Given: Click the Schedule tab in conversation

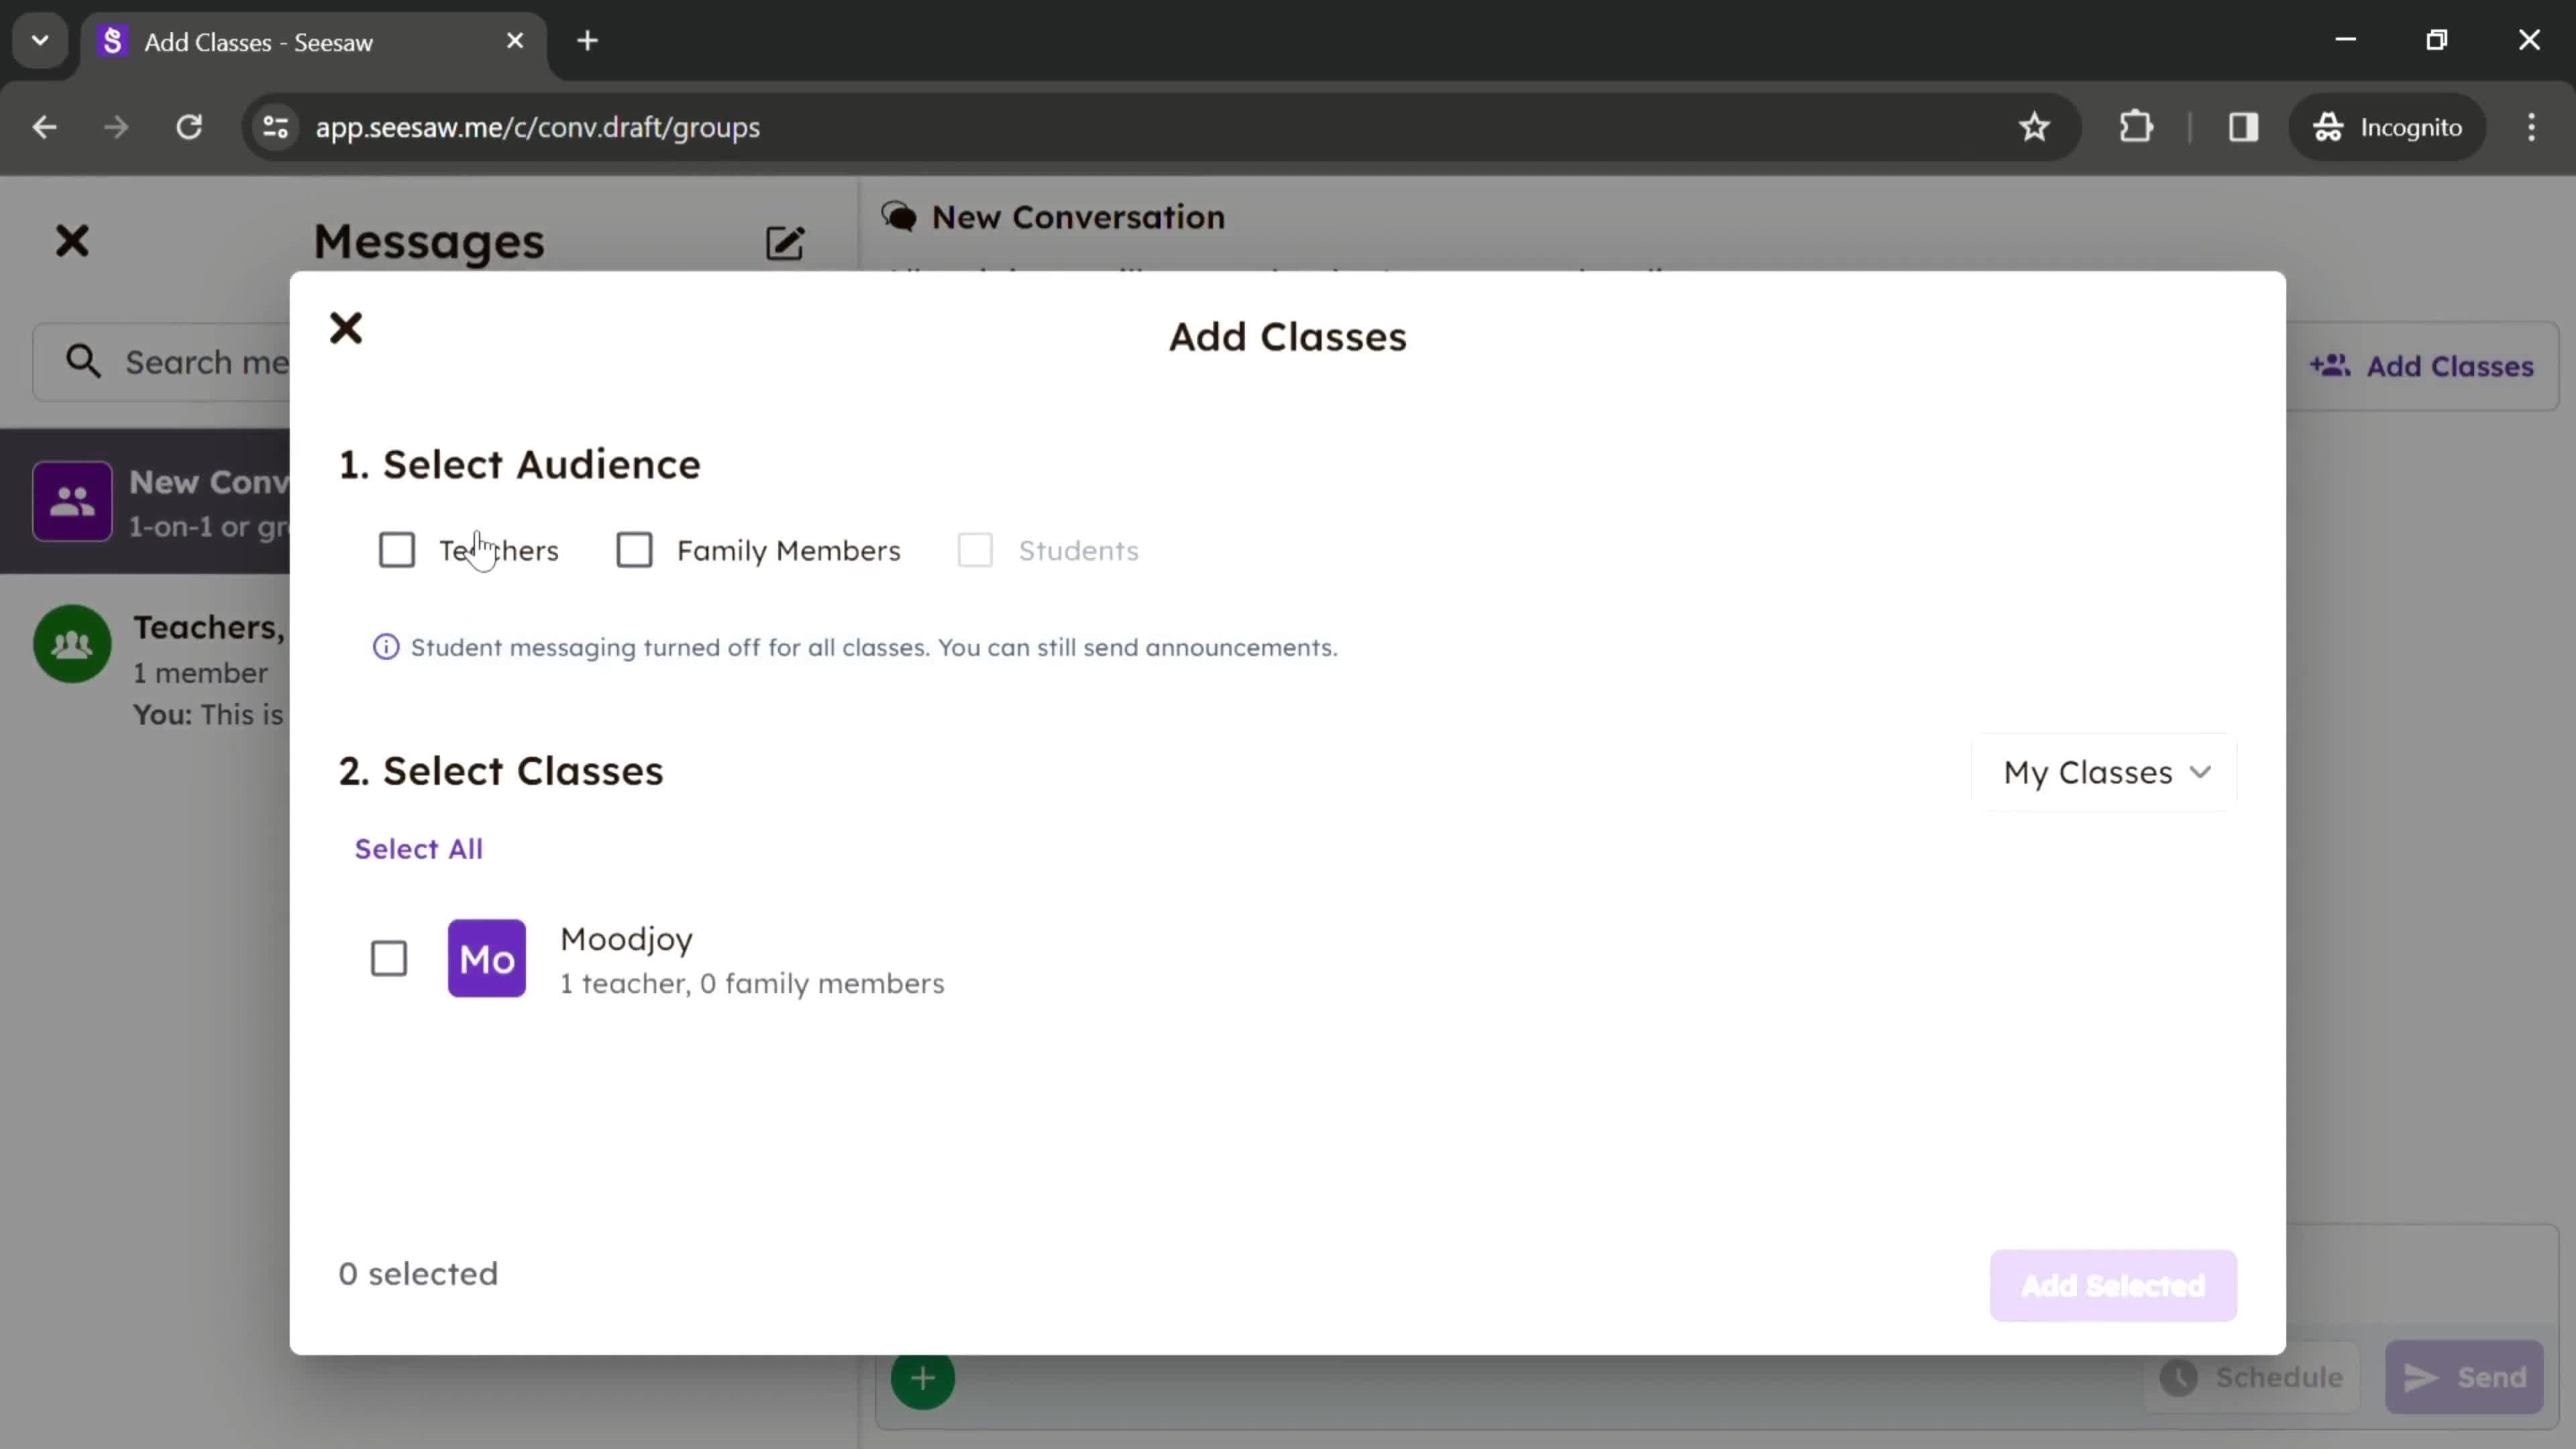Looking at the screenshot, I should (x=2265, y=1380).
